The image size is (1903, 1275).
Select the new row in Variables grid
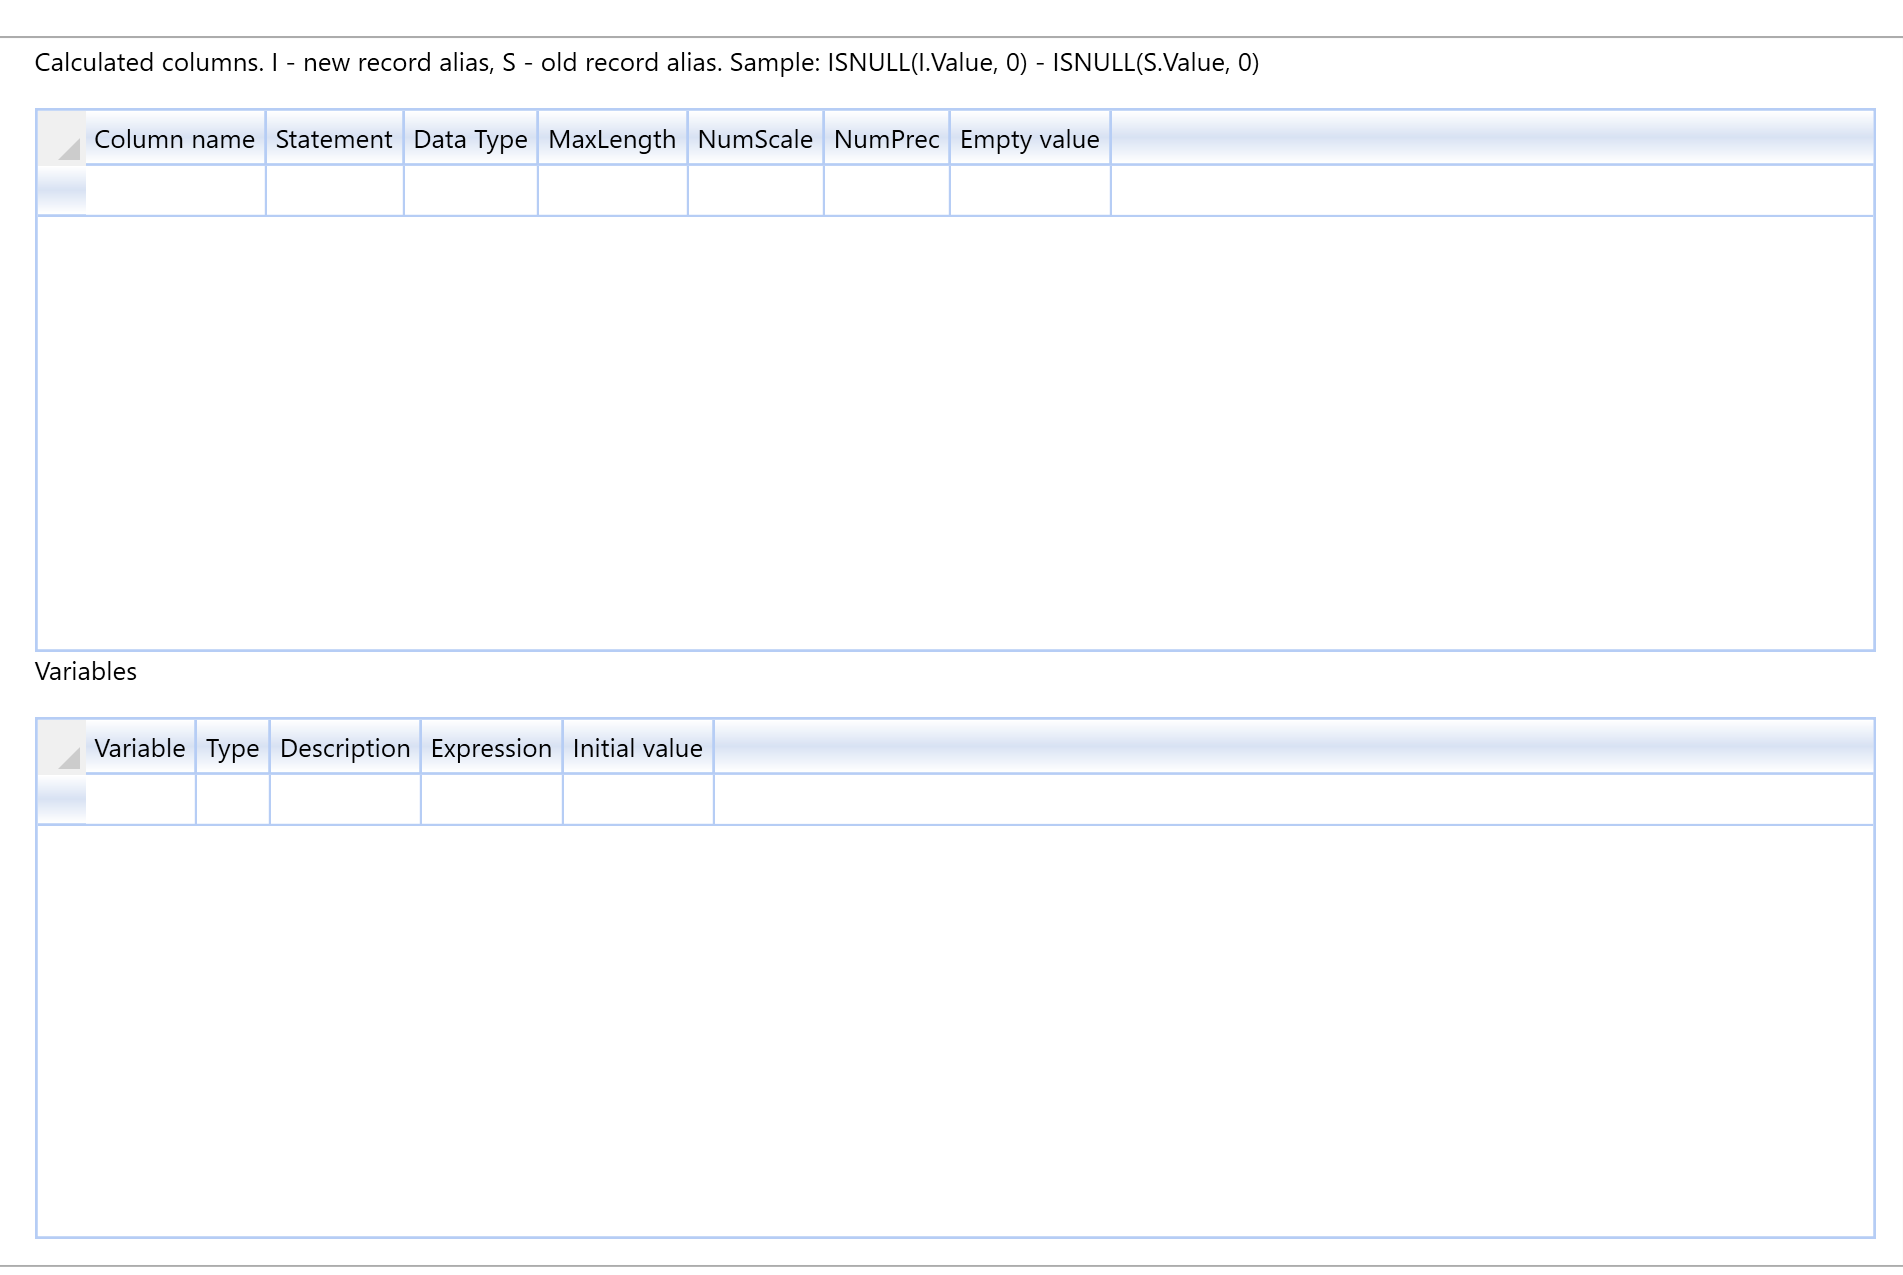(62, 799)
